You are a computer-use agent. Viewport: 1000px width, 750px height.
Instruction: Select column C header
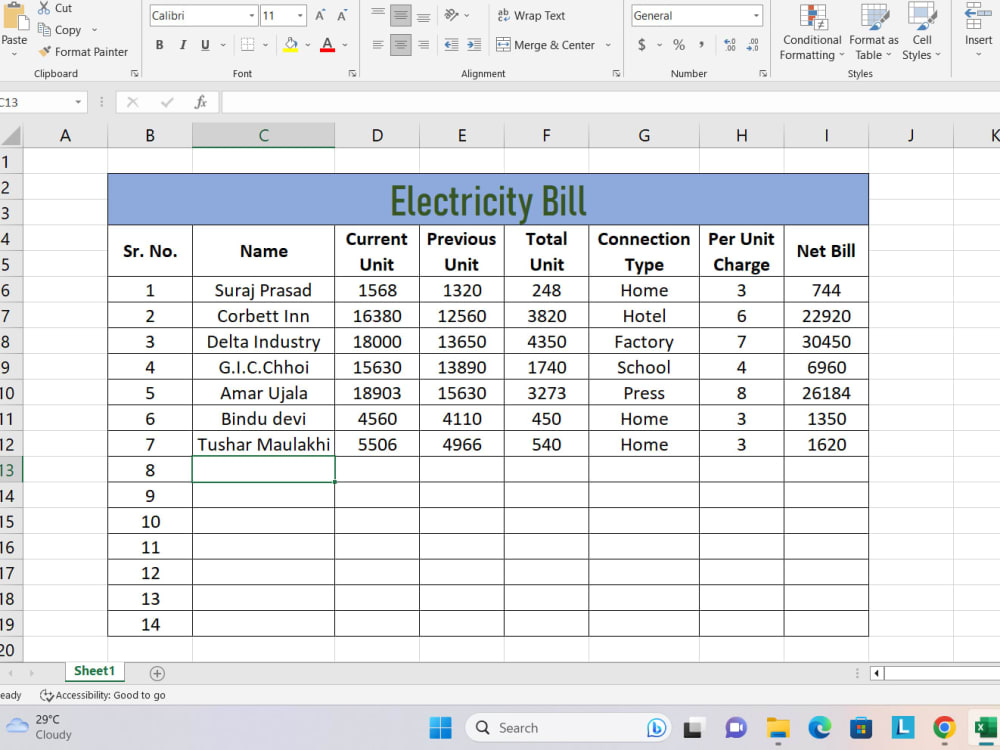[263, 135]
